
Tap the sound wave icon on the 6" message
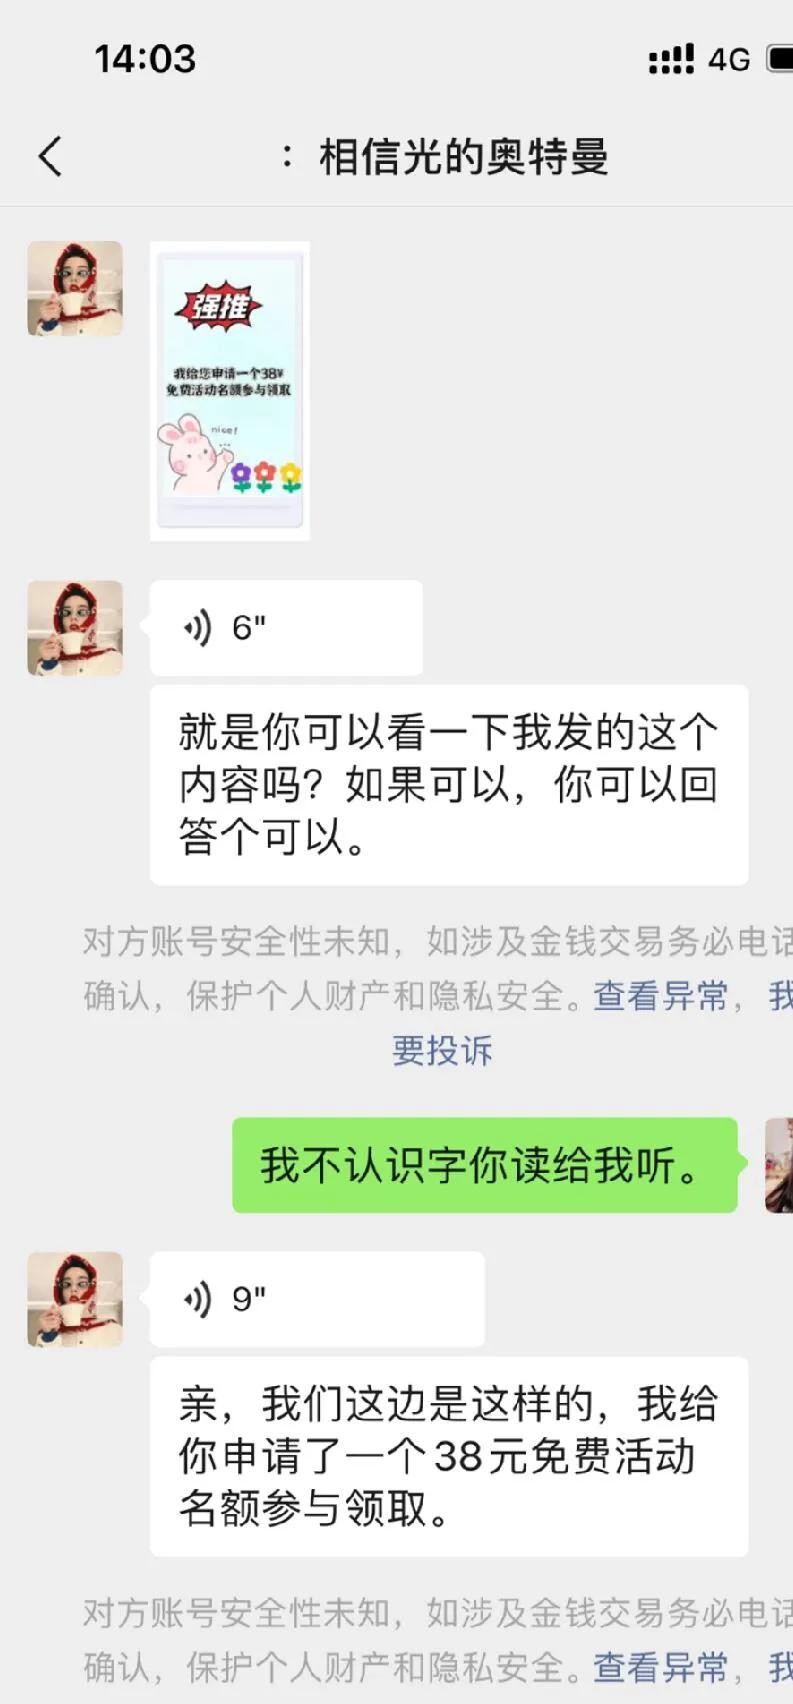tap(198, 628)
